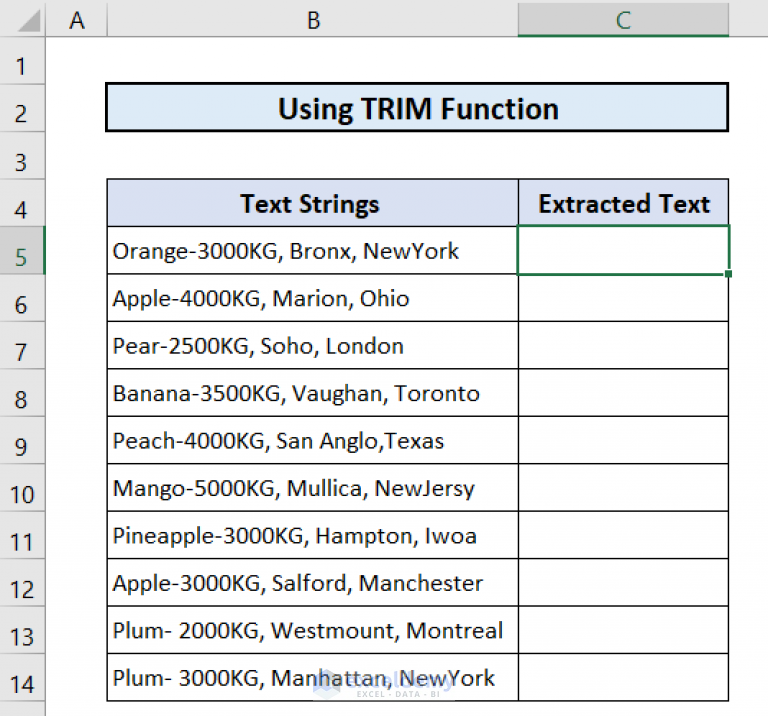The height and width of the screenshot is (716, 768).
Task: Select cell 'Peach-4000KG, San Anglo,Texas'
Action: pos(312,441)
